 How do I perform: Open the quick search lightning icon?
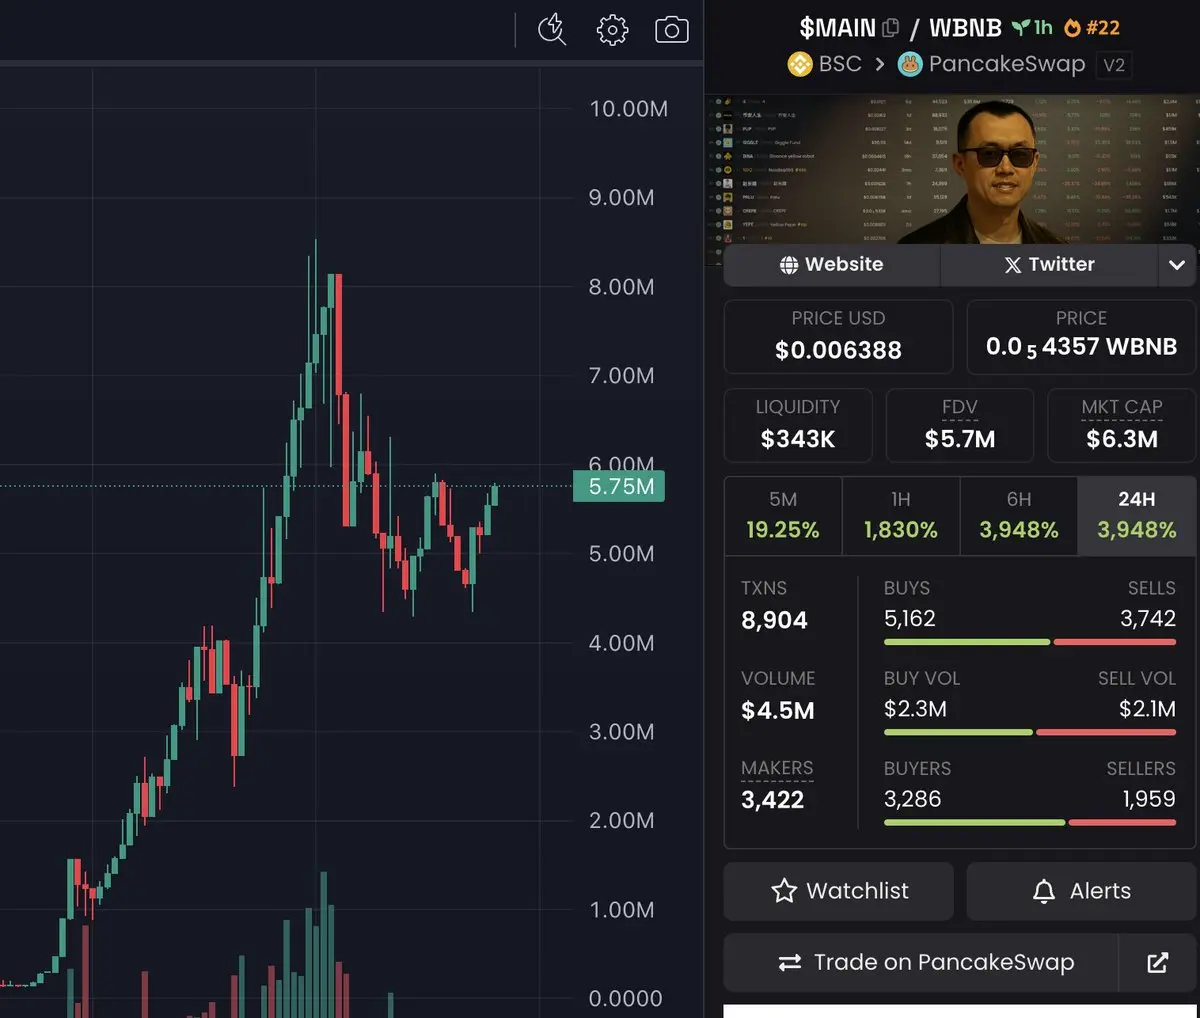pos(552,30)
